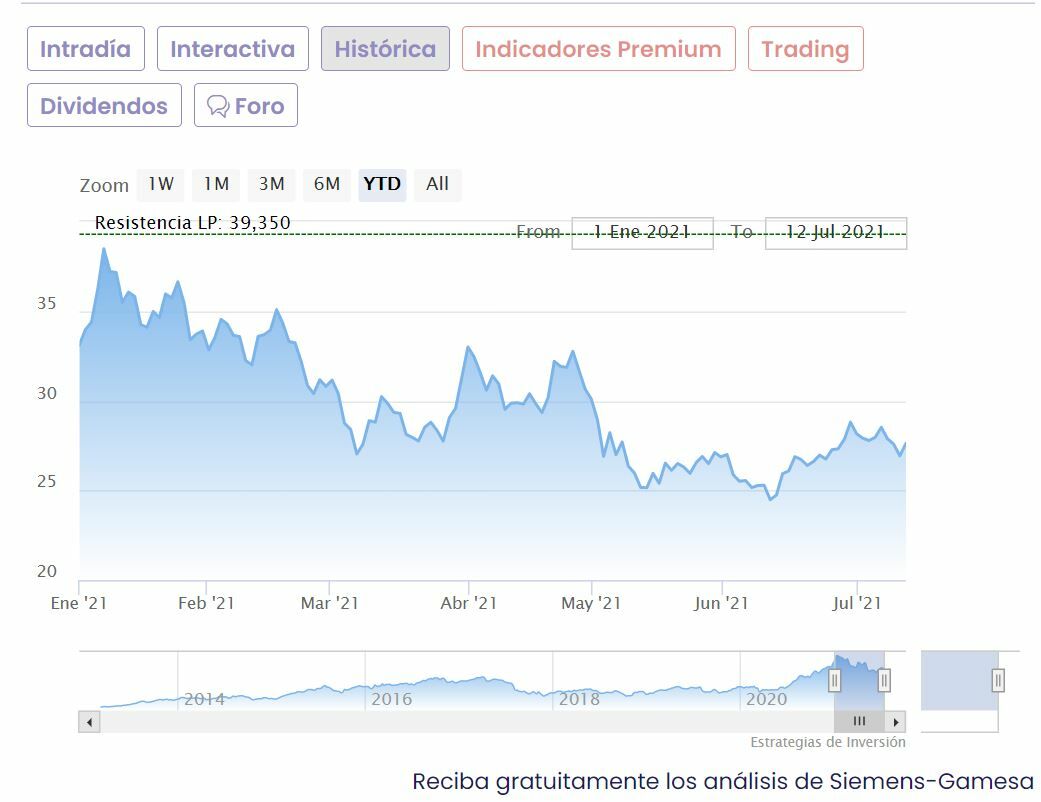Choose the YTD zoom option
Viewport: 1041px width, 802px height.
click(382, 184)
